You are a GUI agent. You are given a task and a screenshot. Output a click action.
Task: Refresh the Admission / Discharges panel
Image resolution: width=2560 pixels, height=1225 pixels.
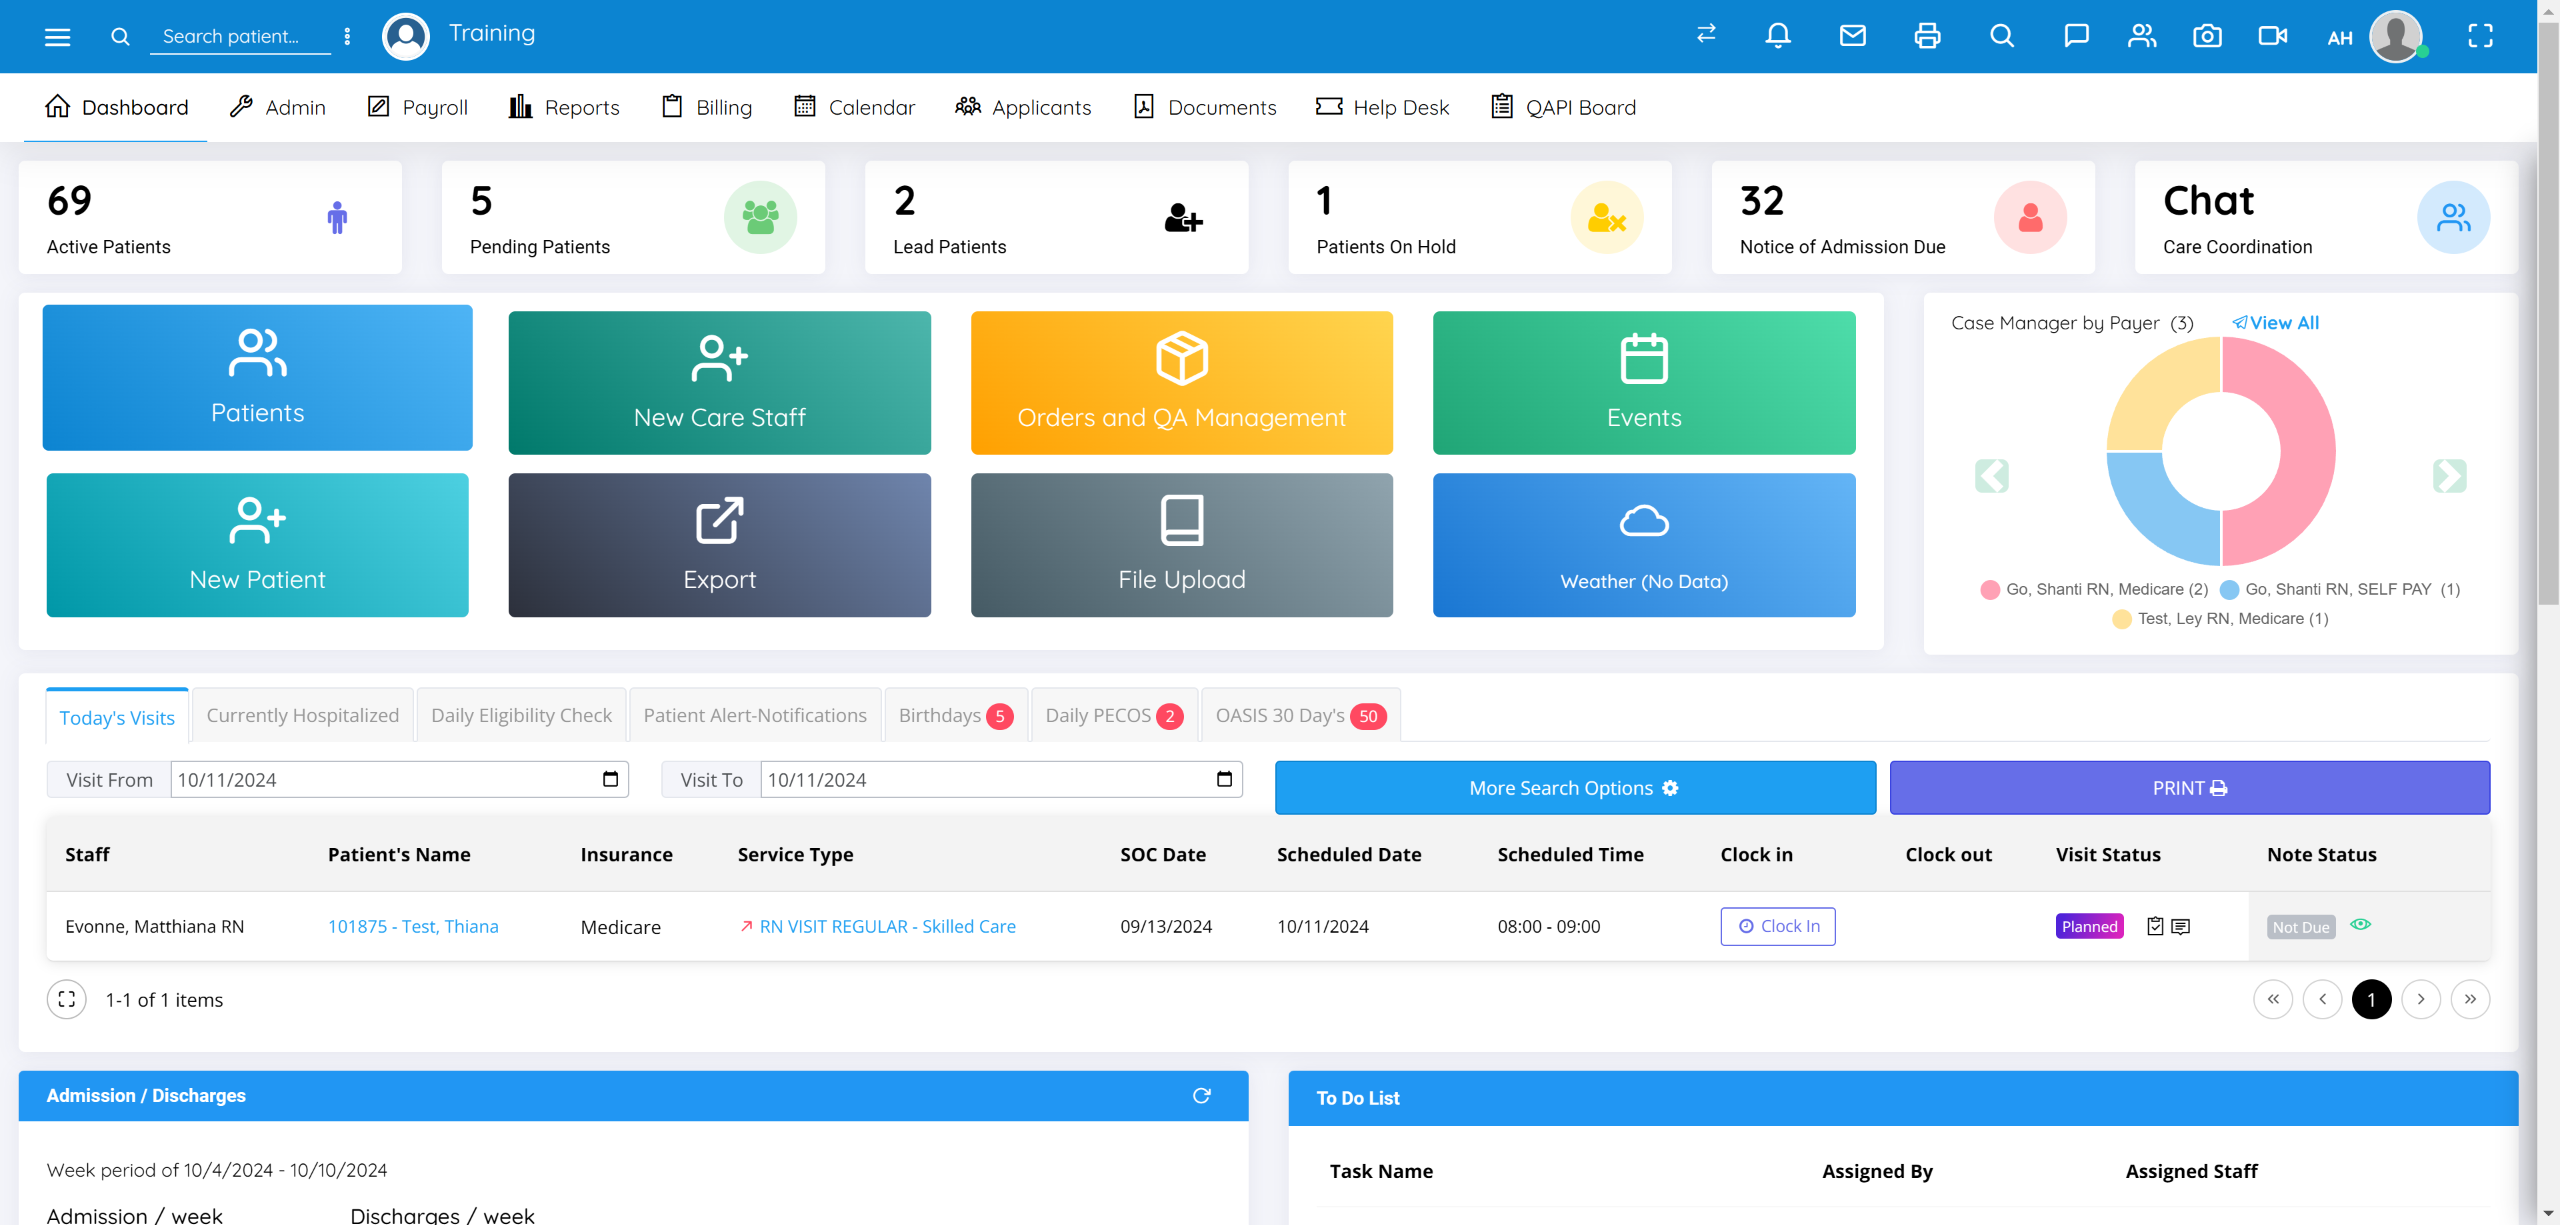1201,1096
